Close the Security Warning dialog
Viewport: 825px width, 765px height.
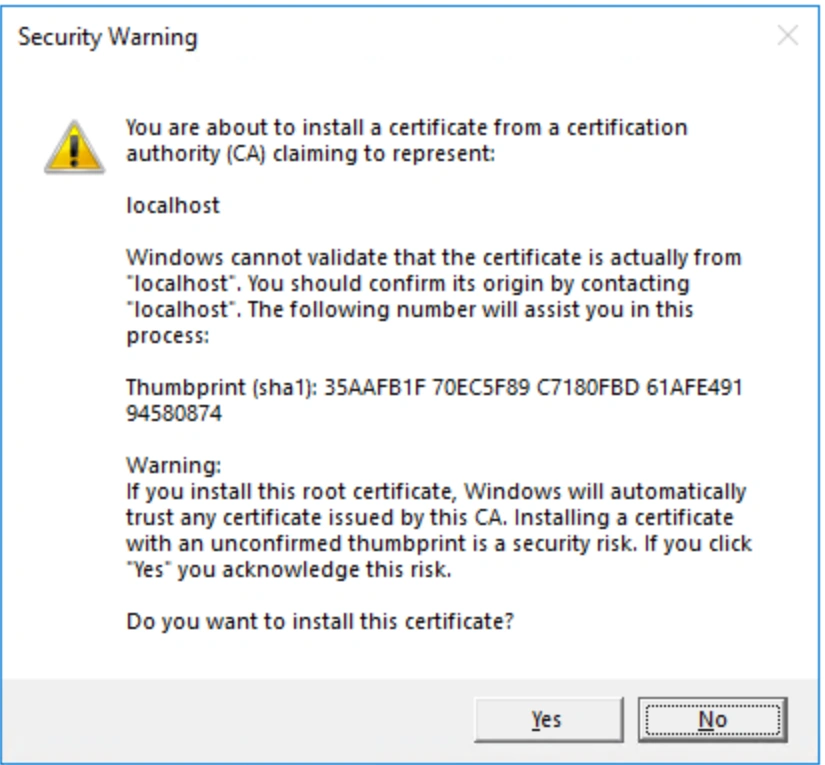788,36
